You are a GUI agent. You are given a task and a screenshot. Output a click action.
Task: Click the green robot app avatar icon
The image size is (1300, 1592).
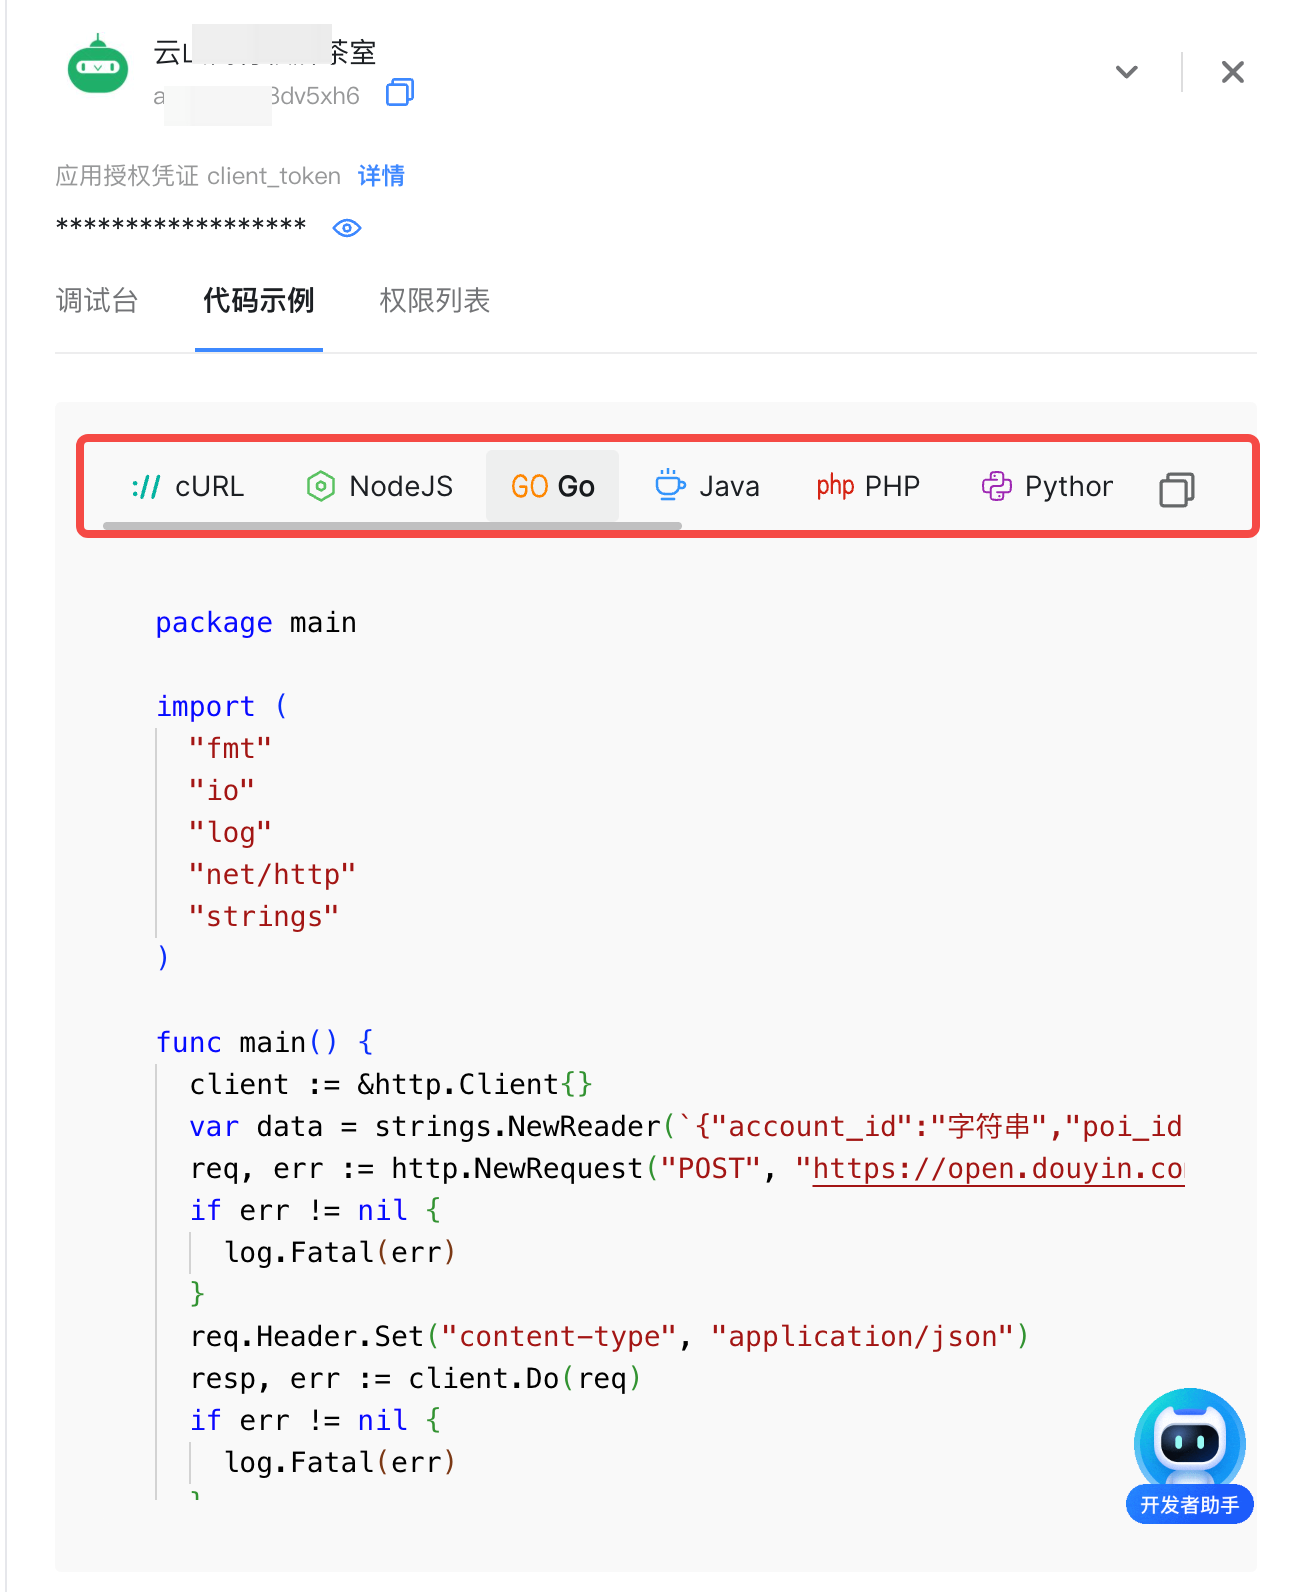(97, 66)
